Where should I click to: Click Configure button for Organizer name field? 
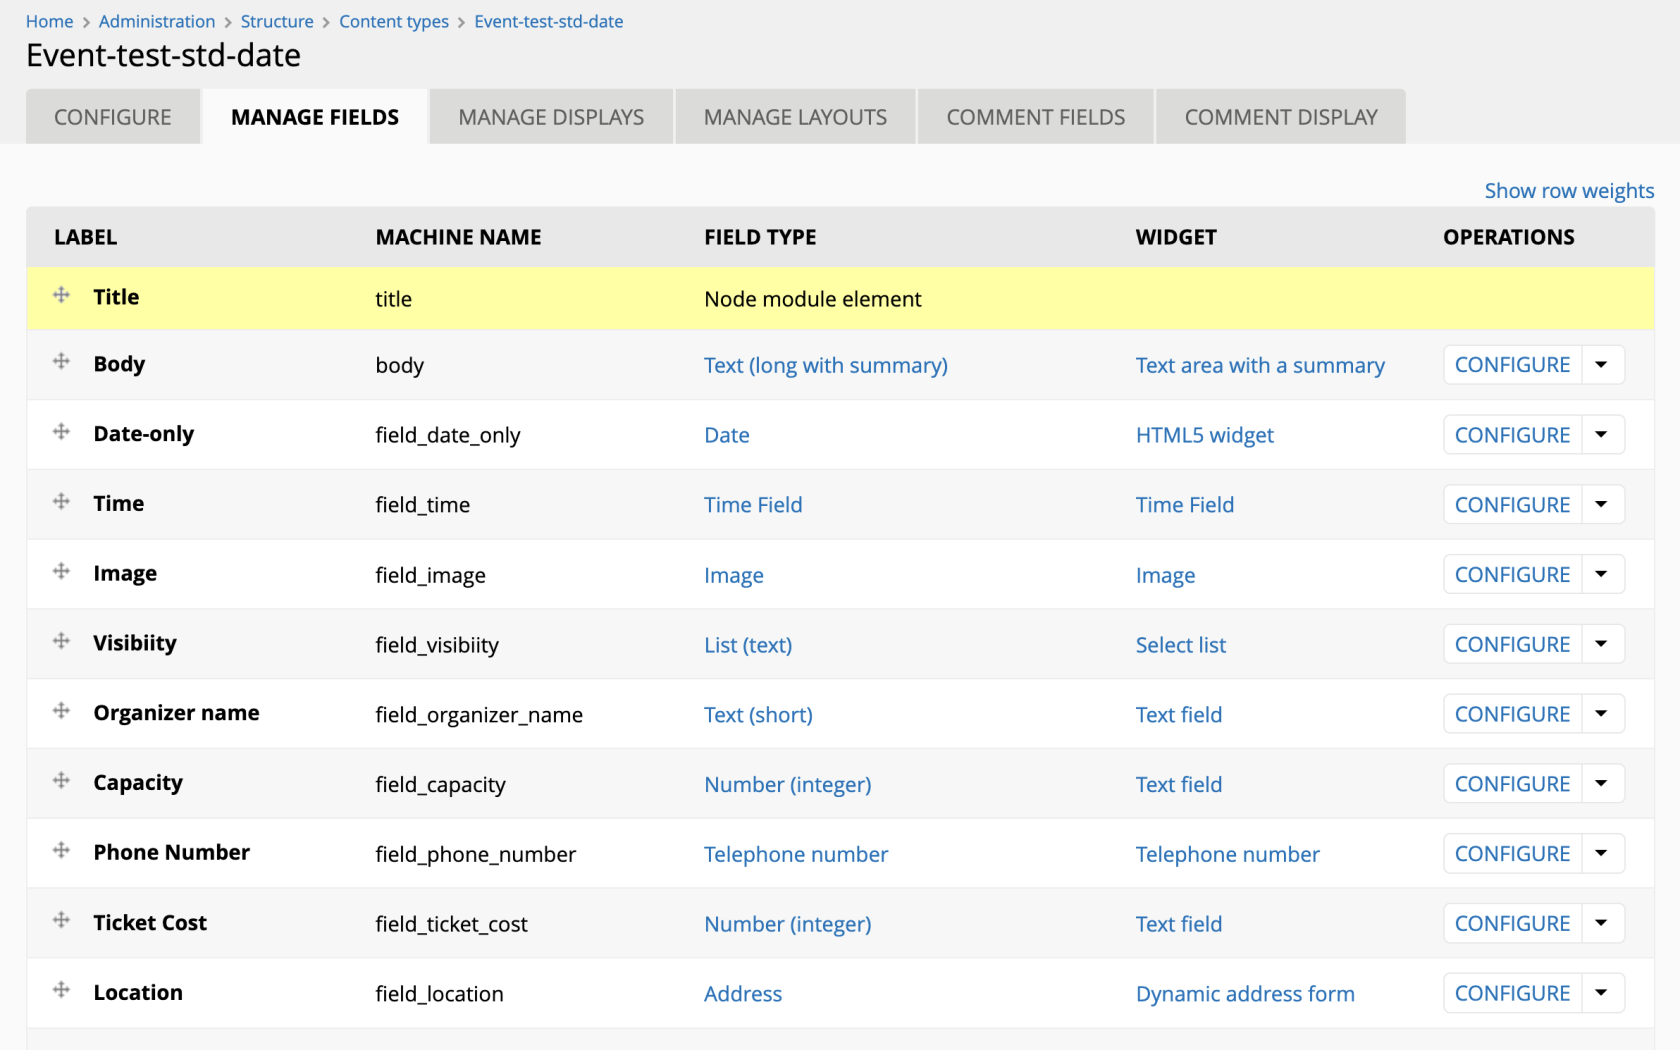point(1512,714)
